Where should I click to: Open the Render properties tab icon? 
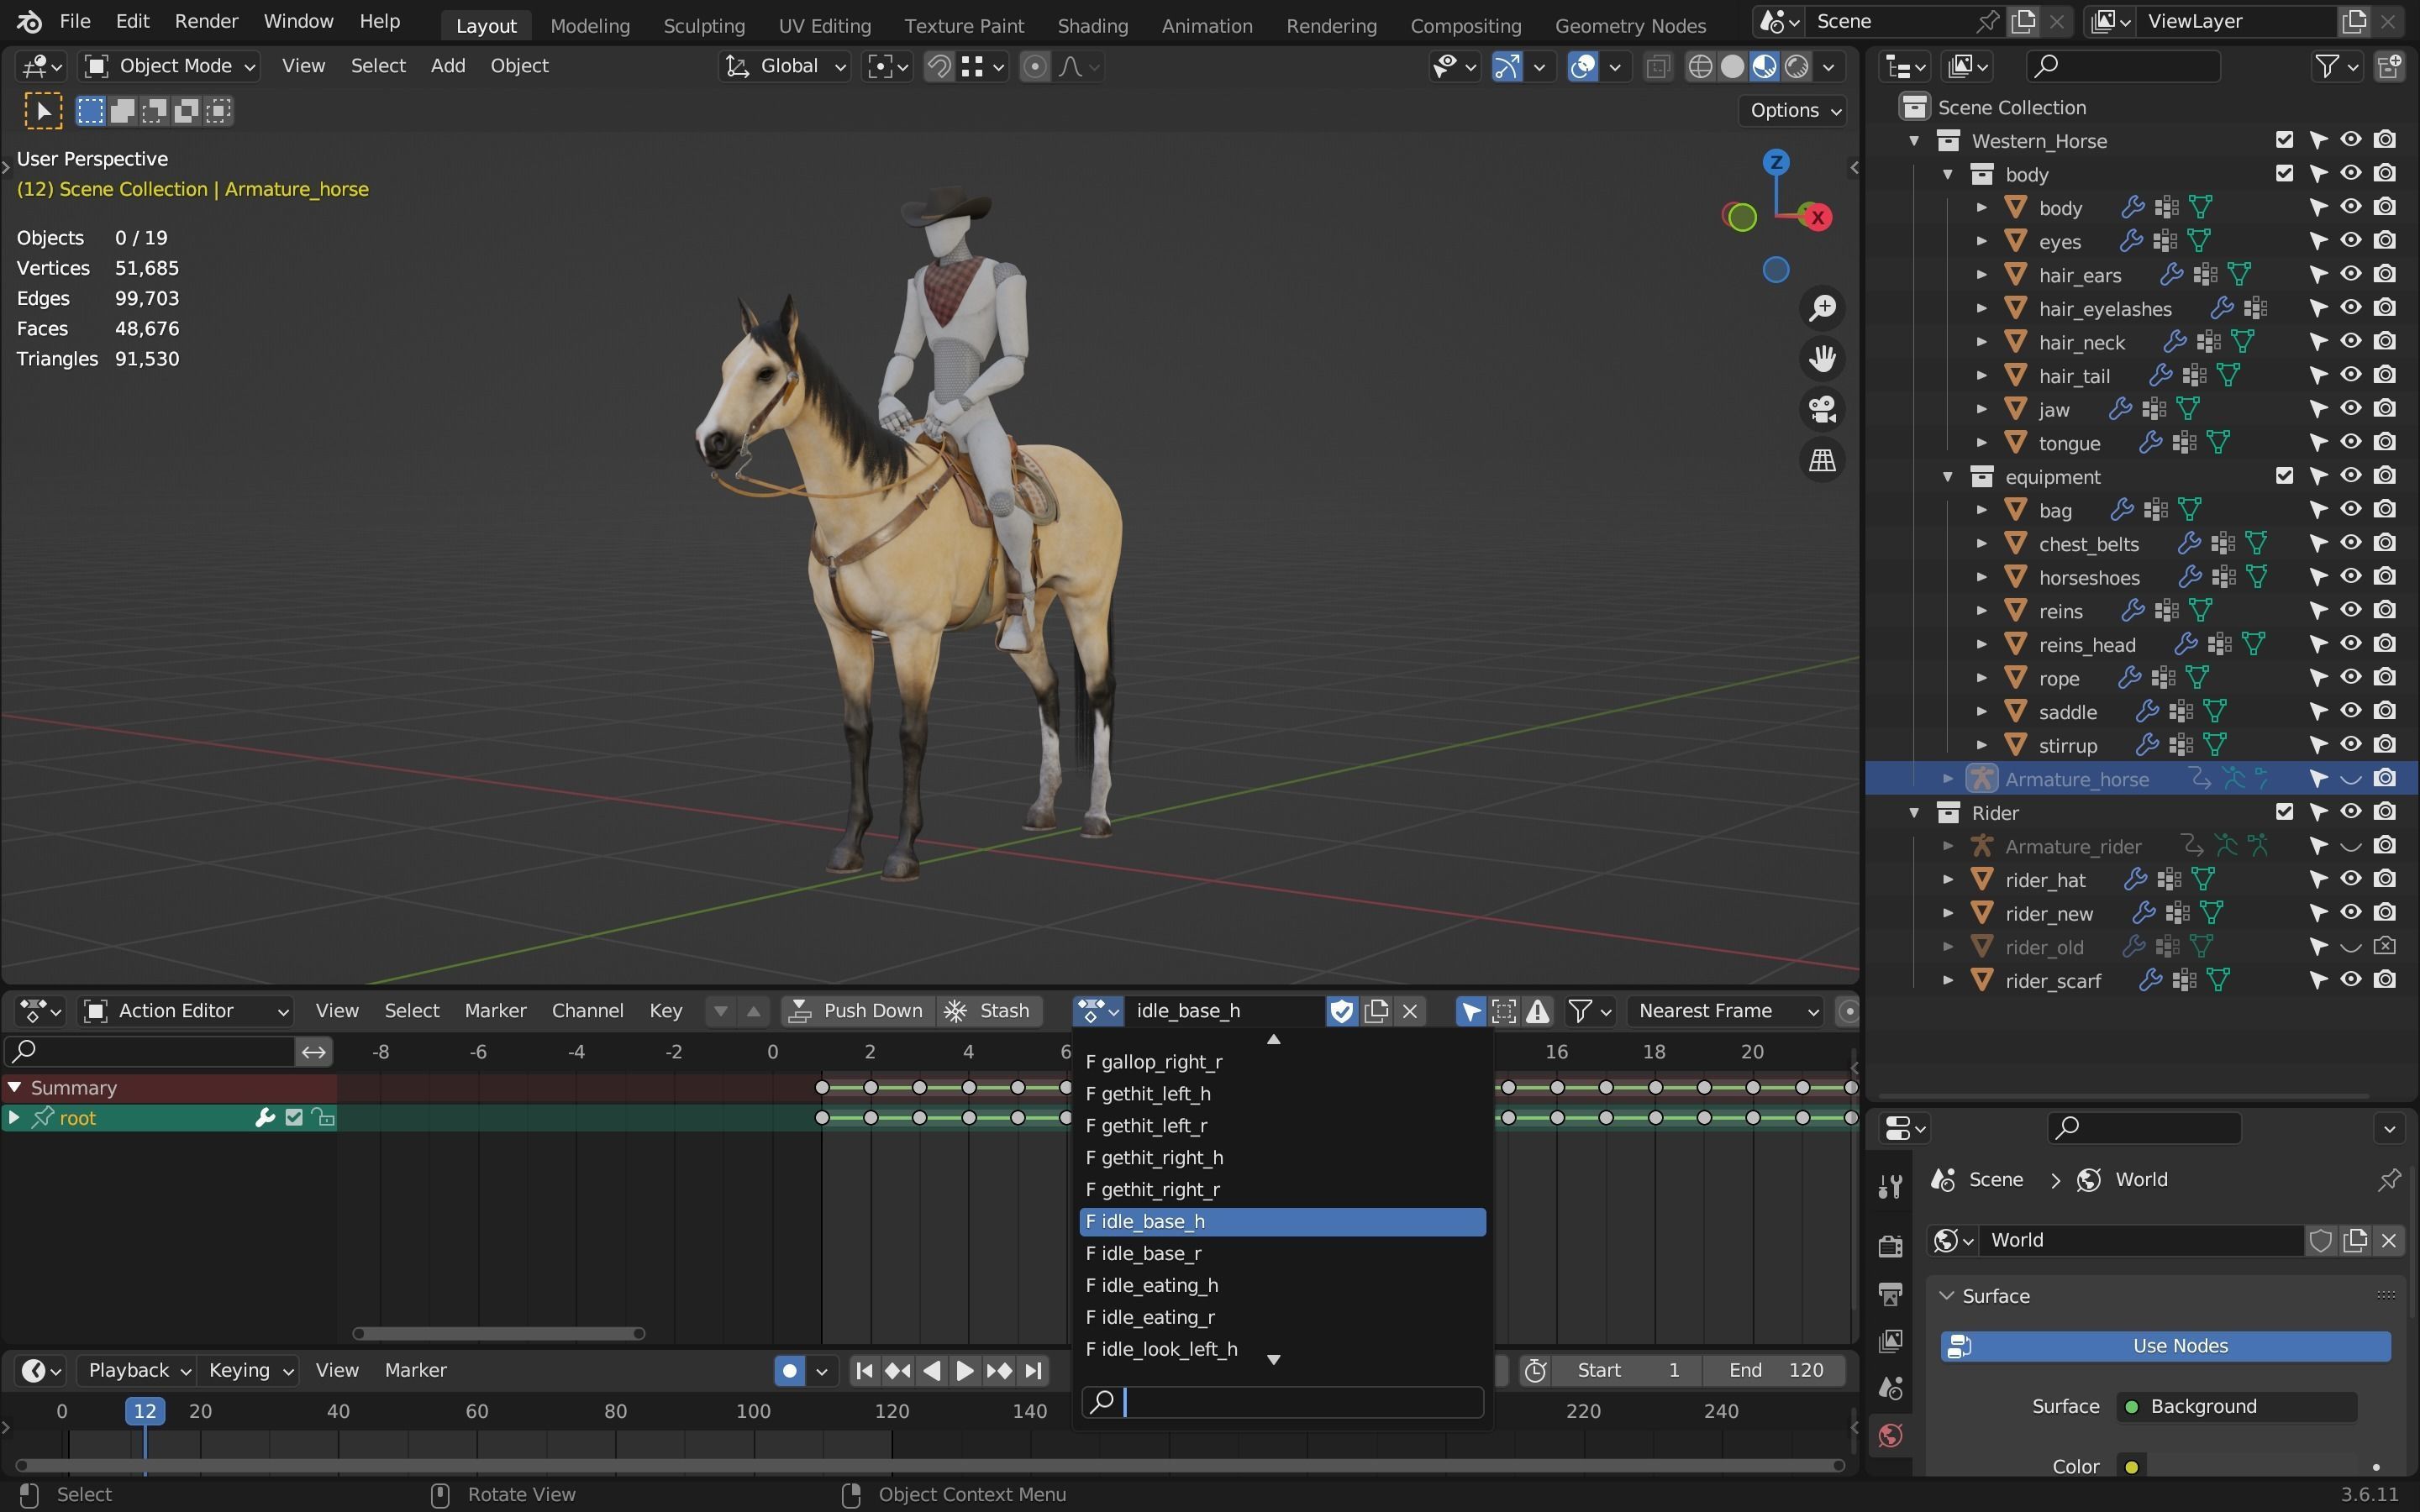pos(1889,1245)
